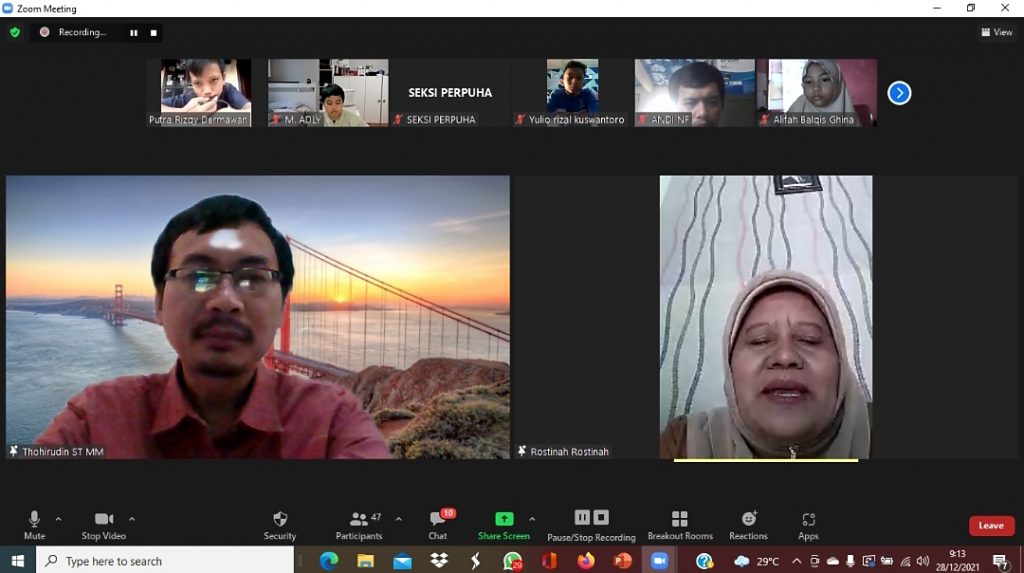Click the green Share Screen icon
The image size is (1024, 573).
tap(504, 519)
